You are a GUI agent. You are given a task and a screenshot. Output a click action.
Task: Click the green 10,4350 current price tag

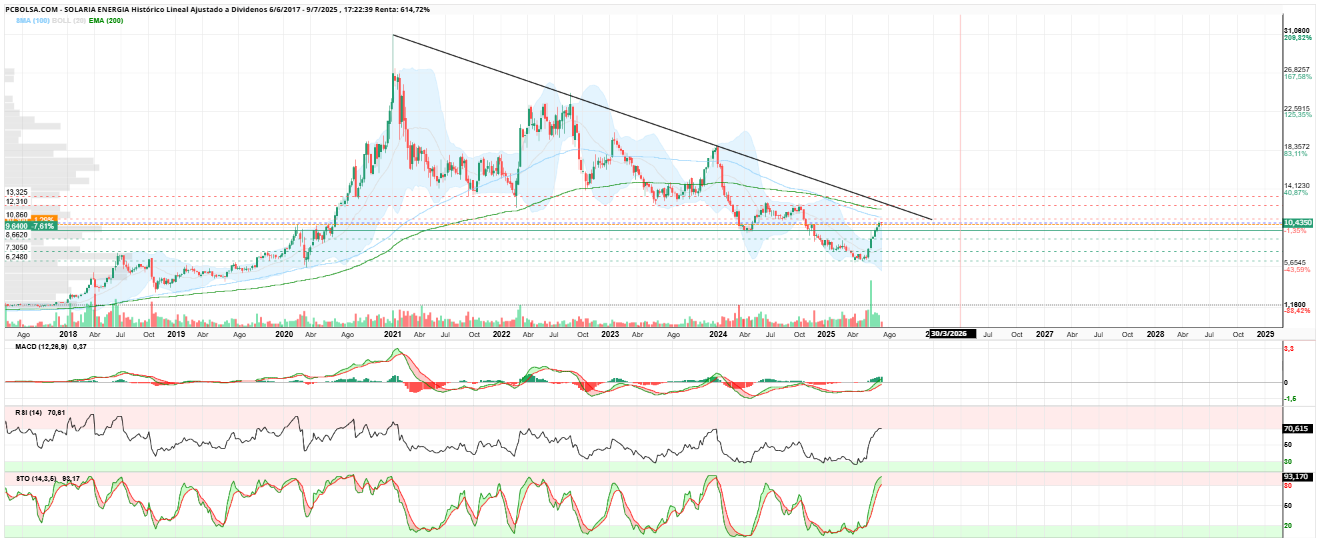(1297, 222)
